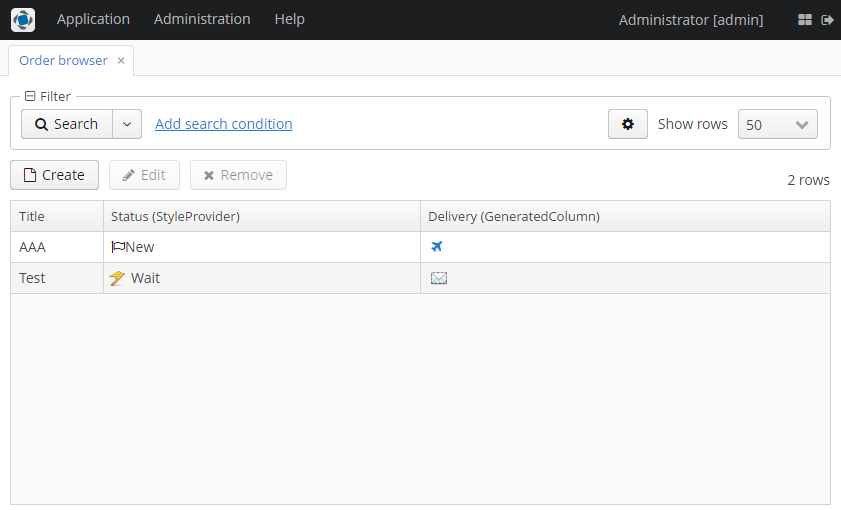Open the Search button dropdown arrow
This screenshot has height=510, width=841.
[127, 124]
